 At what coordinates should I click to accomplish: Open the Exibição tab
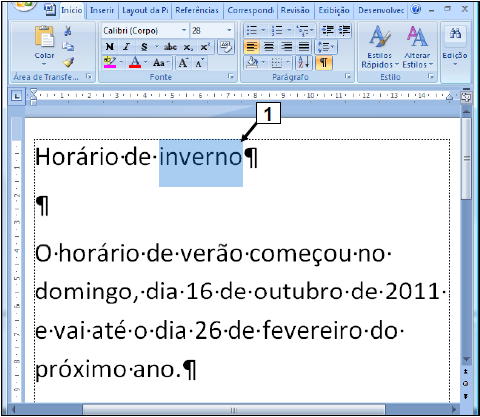click(x=334, y=10)
